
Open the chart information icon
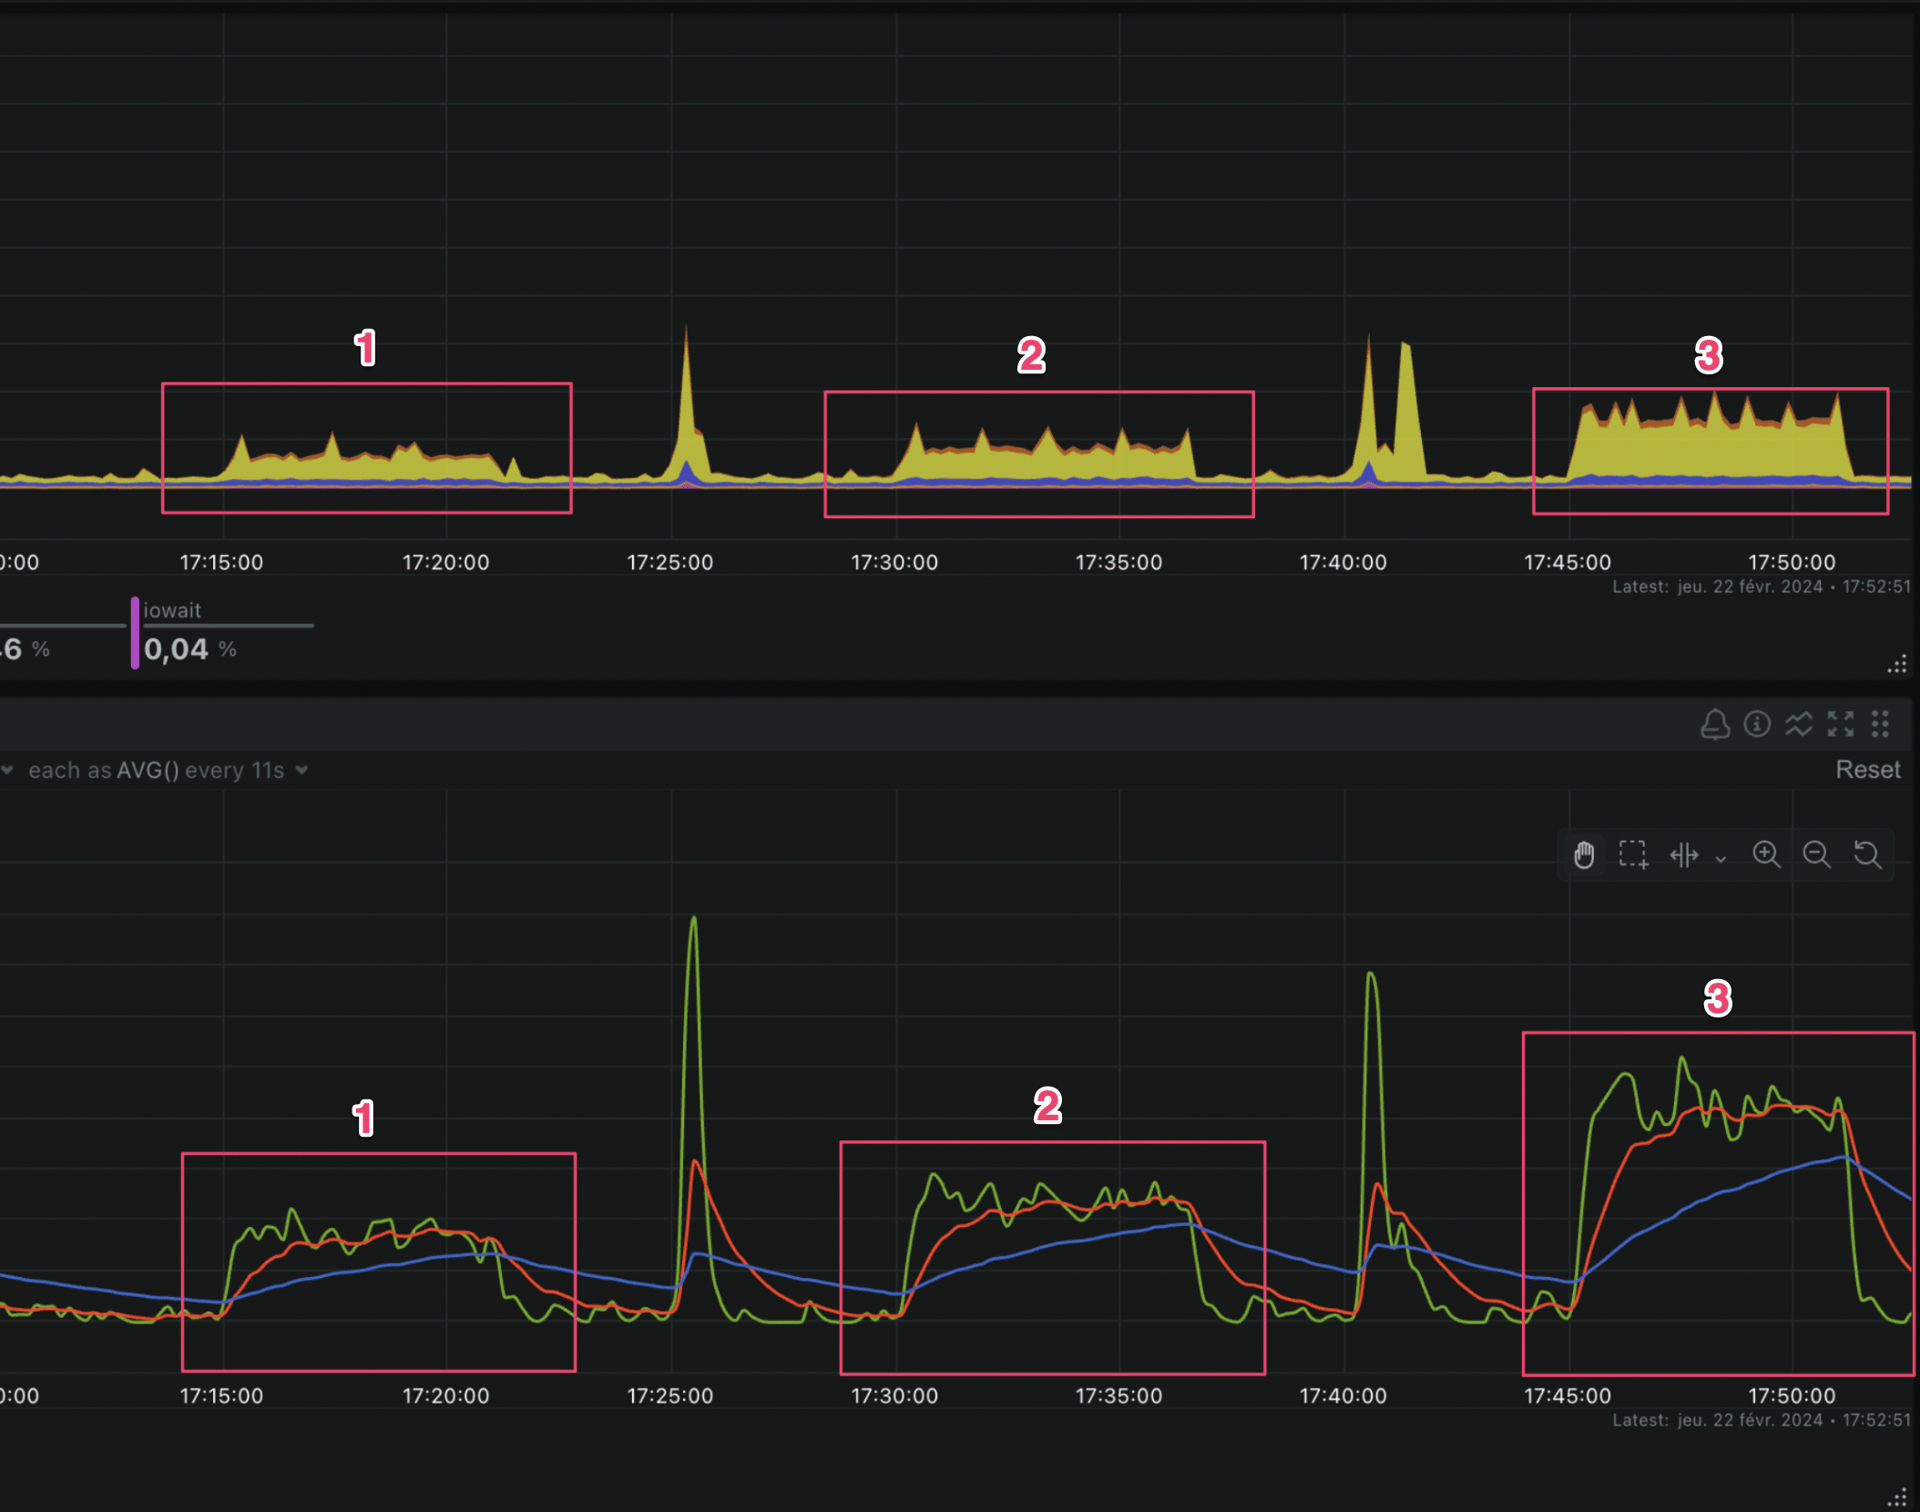1757,724
